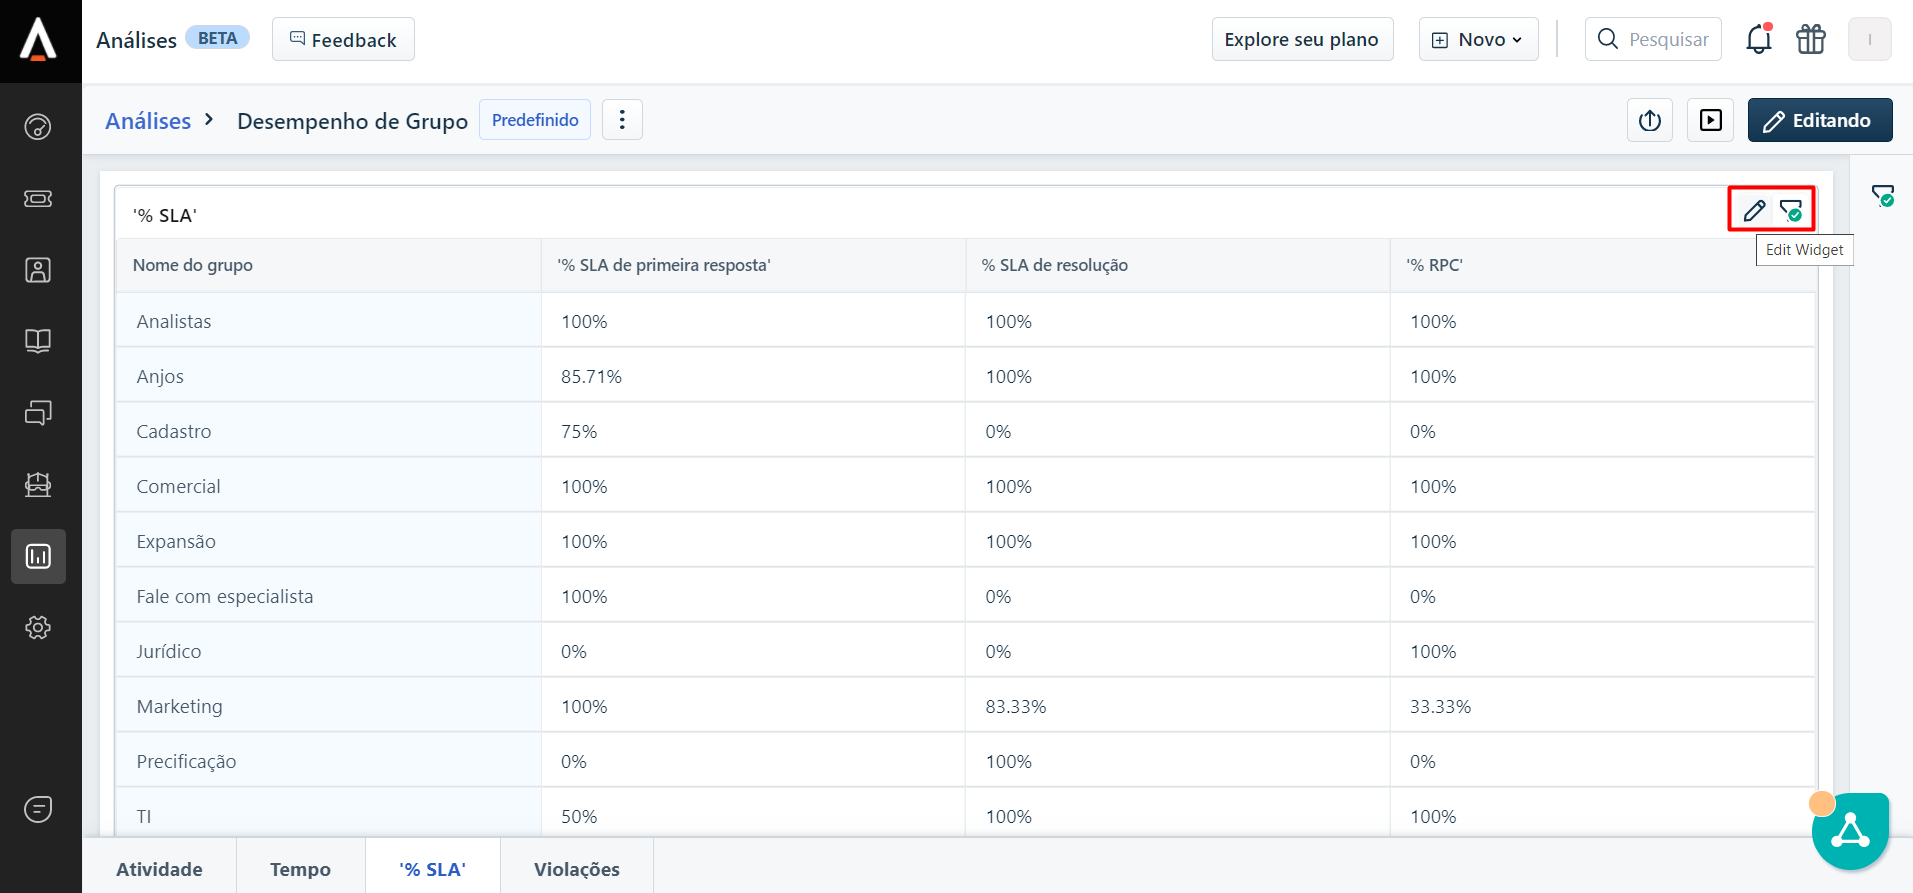1913x893 pixels.
Task: Open the widget filter icon beside pencil
Action: (1791, 210)
